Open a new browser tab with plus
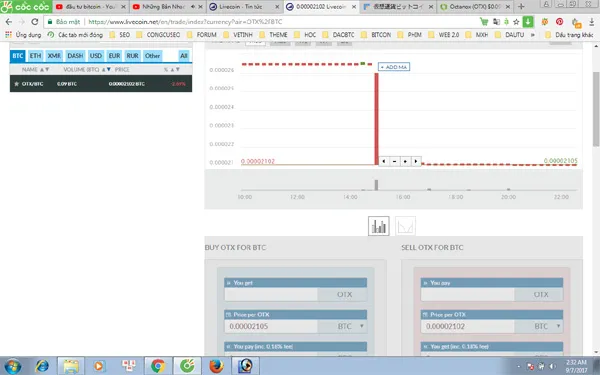This screenshot has height=375, width=600. pyautogui.click(x=521, y=7)
